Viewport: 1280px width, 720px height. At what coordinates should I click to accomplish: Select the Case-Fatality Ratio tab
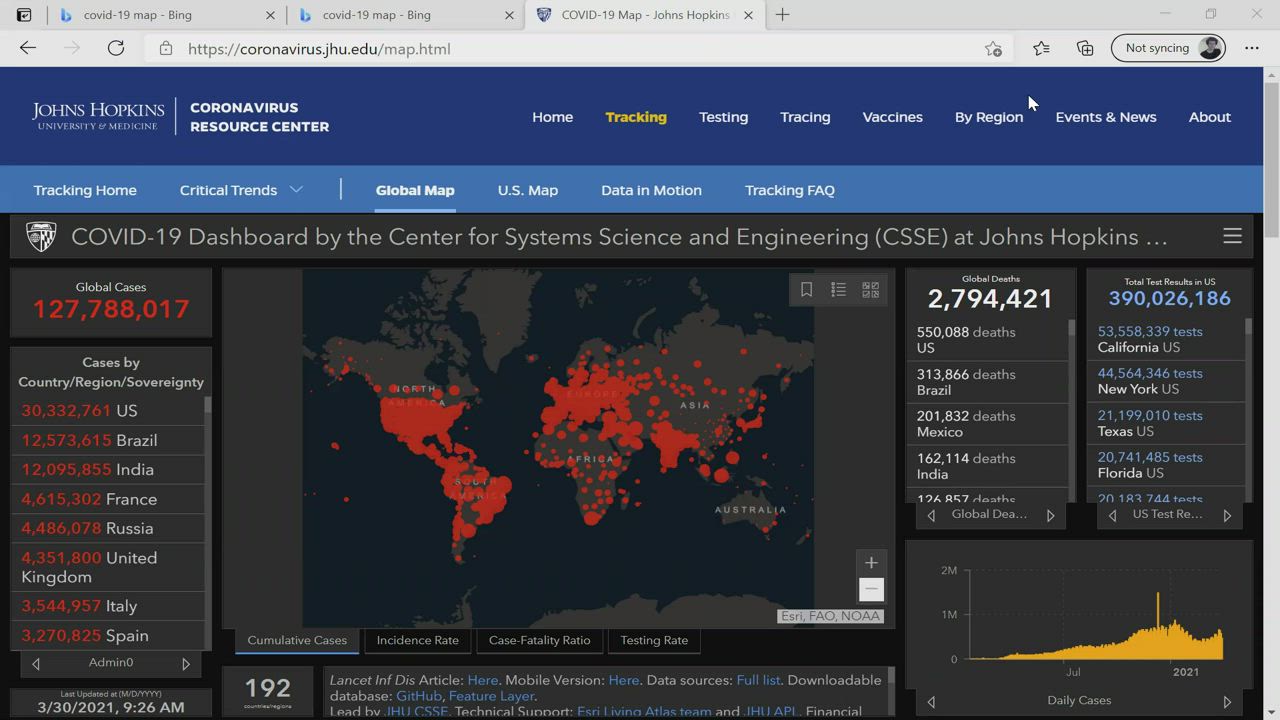539,640
